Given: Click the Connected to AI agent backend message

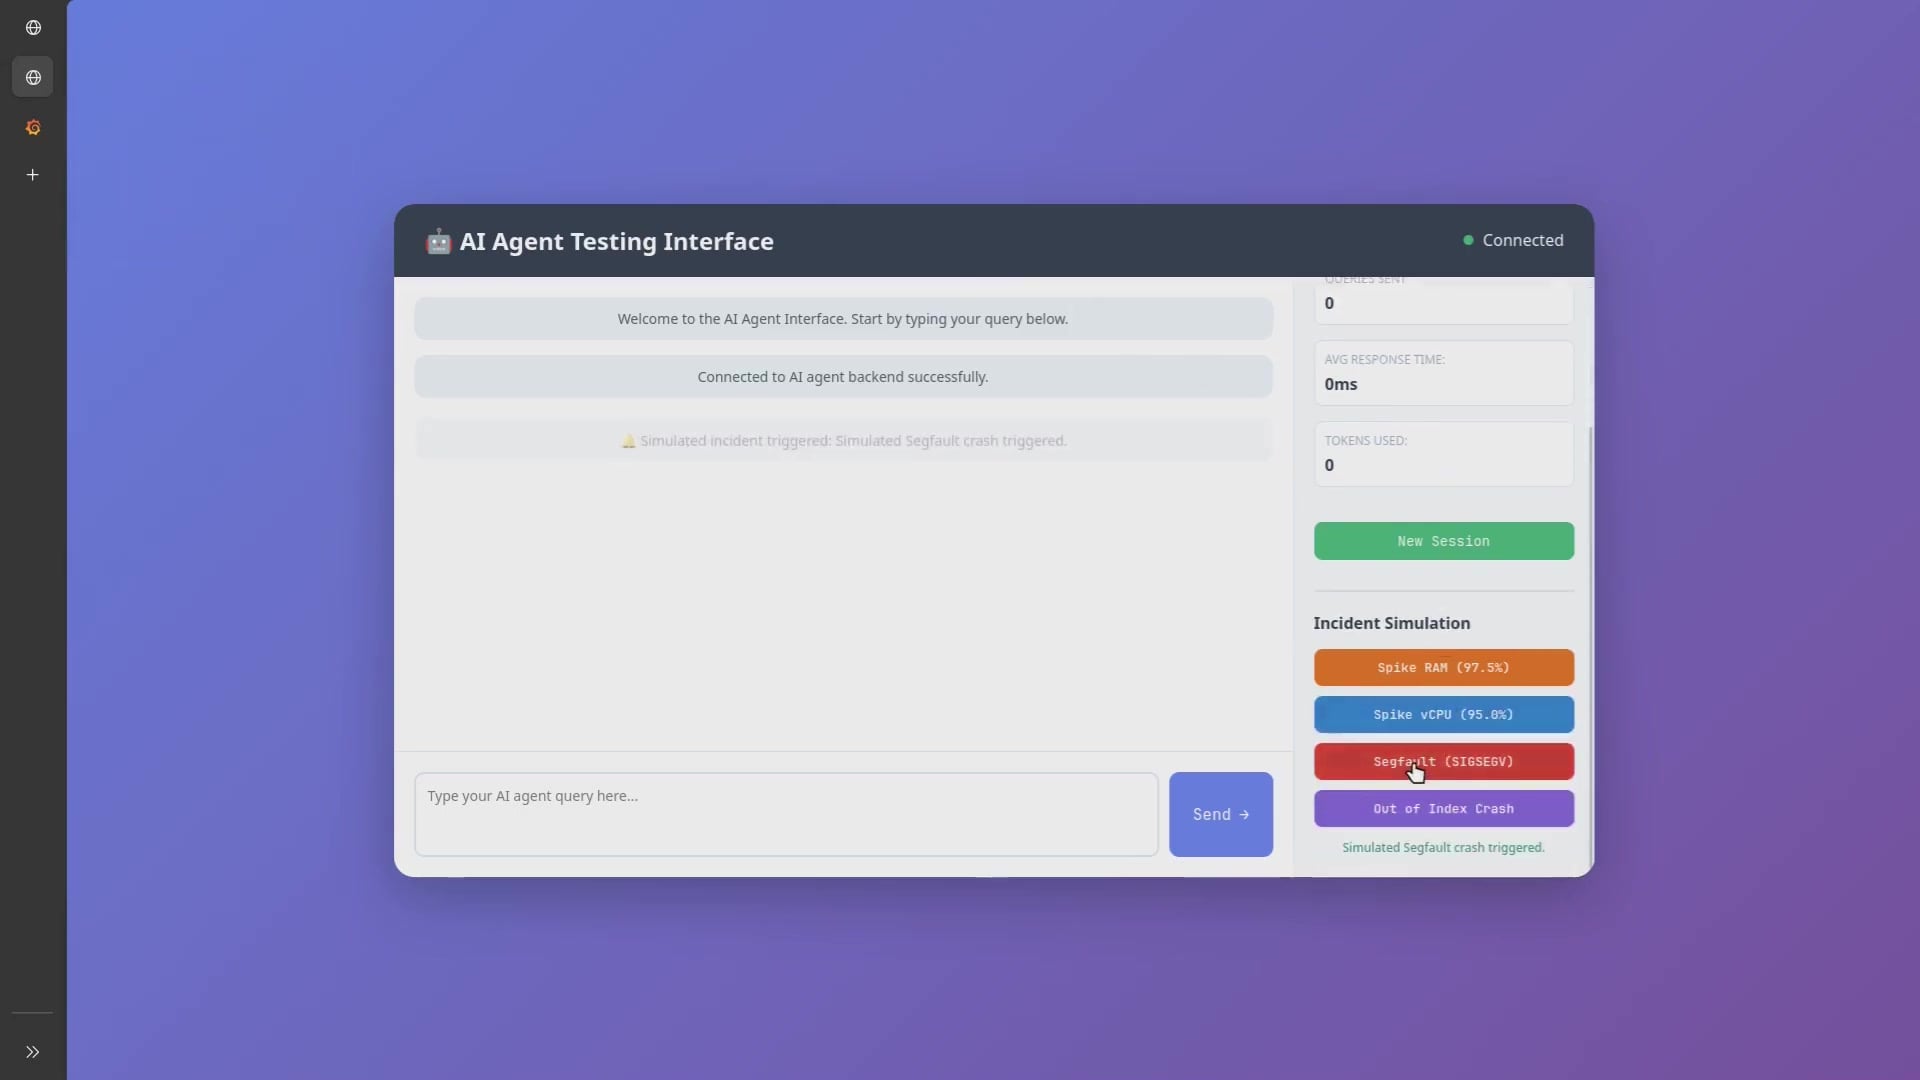Looking at the screenshot, I should tap(843, 377).
